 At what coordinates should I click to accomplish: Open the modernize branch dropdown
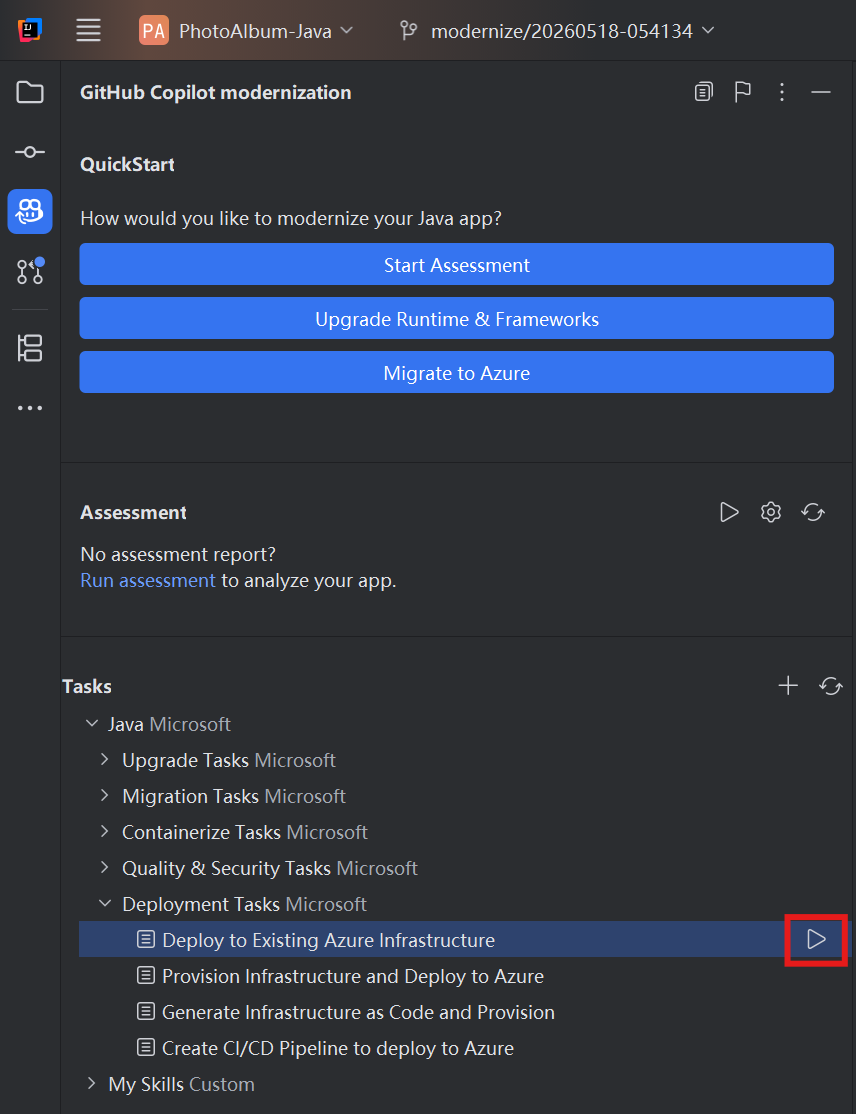558,31
